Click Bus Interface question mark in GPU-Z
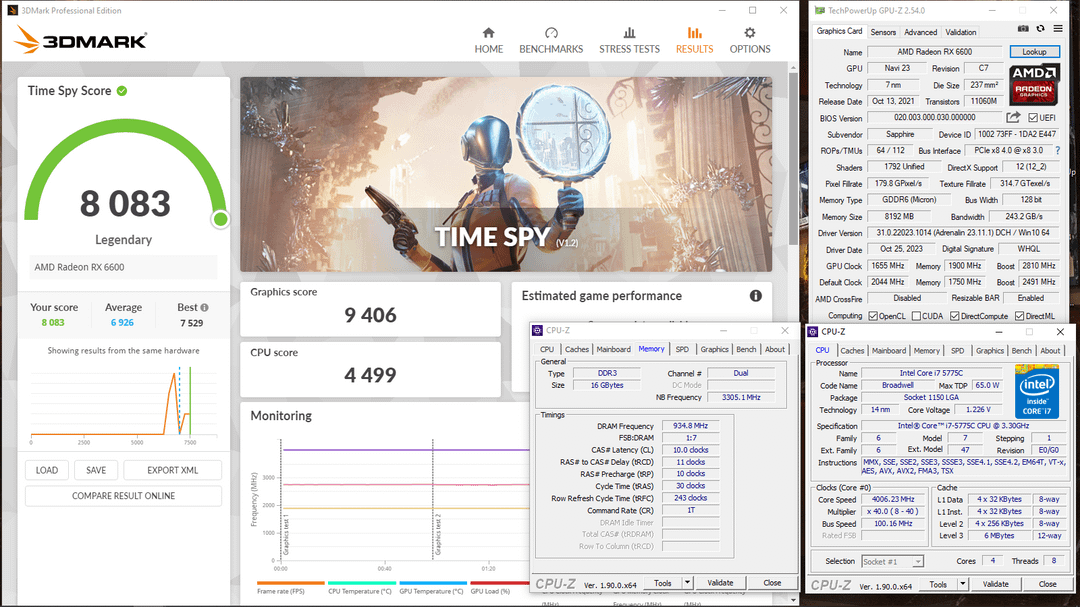This screenshot has height=607, width=1080. point(1058,150)
